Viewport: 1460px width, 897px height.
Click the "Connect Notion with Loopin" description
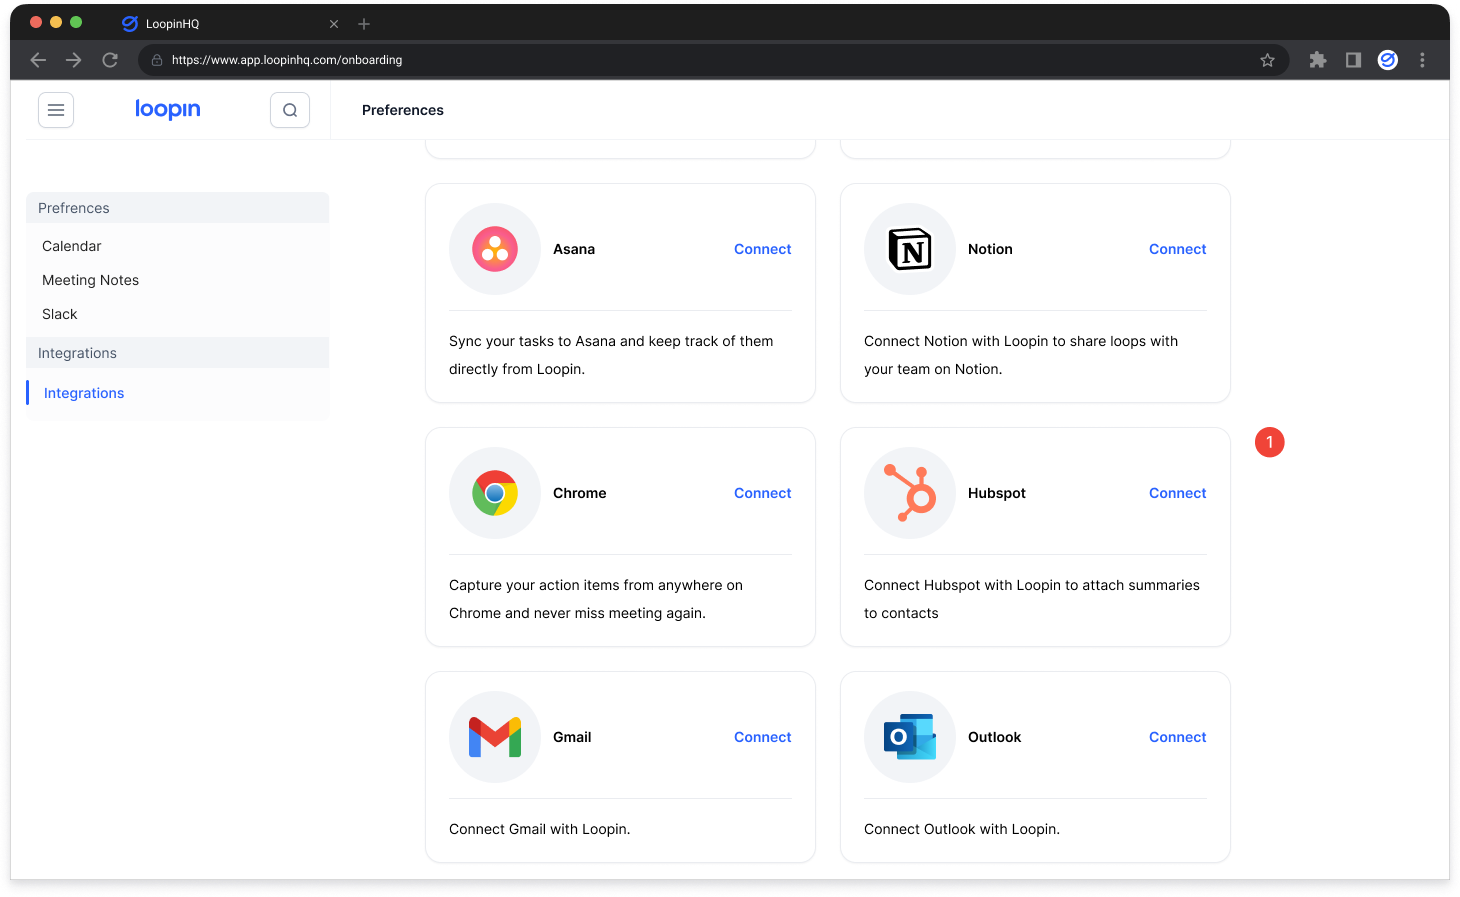1021,355
